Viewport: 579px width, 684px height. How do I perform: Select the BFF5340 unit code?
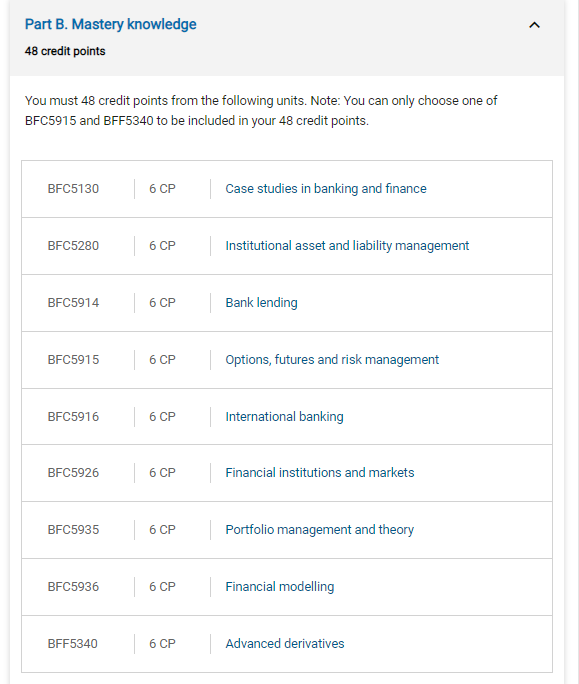point(72,643)
